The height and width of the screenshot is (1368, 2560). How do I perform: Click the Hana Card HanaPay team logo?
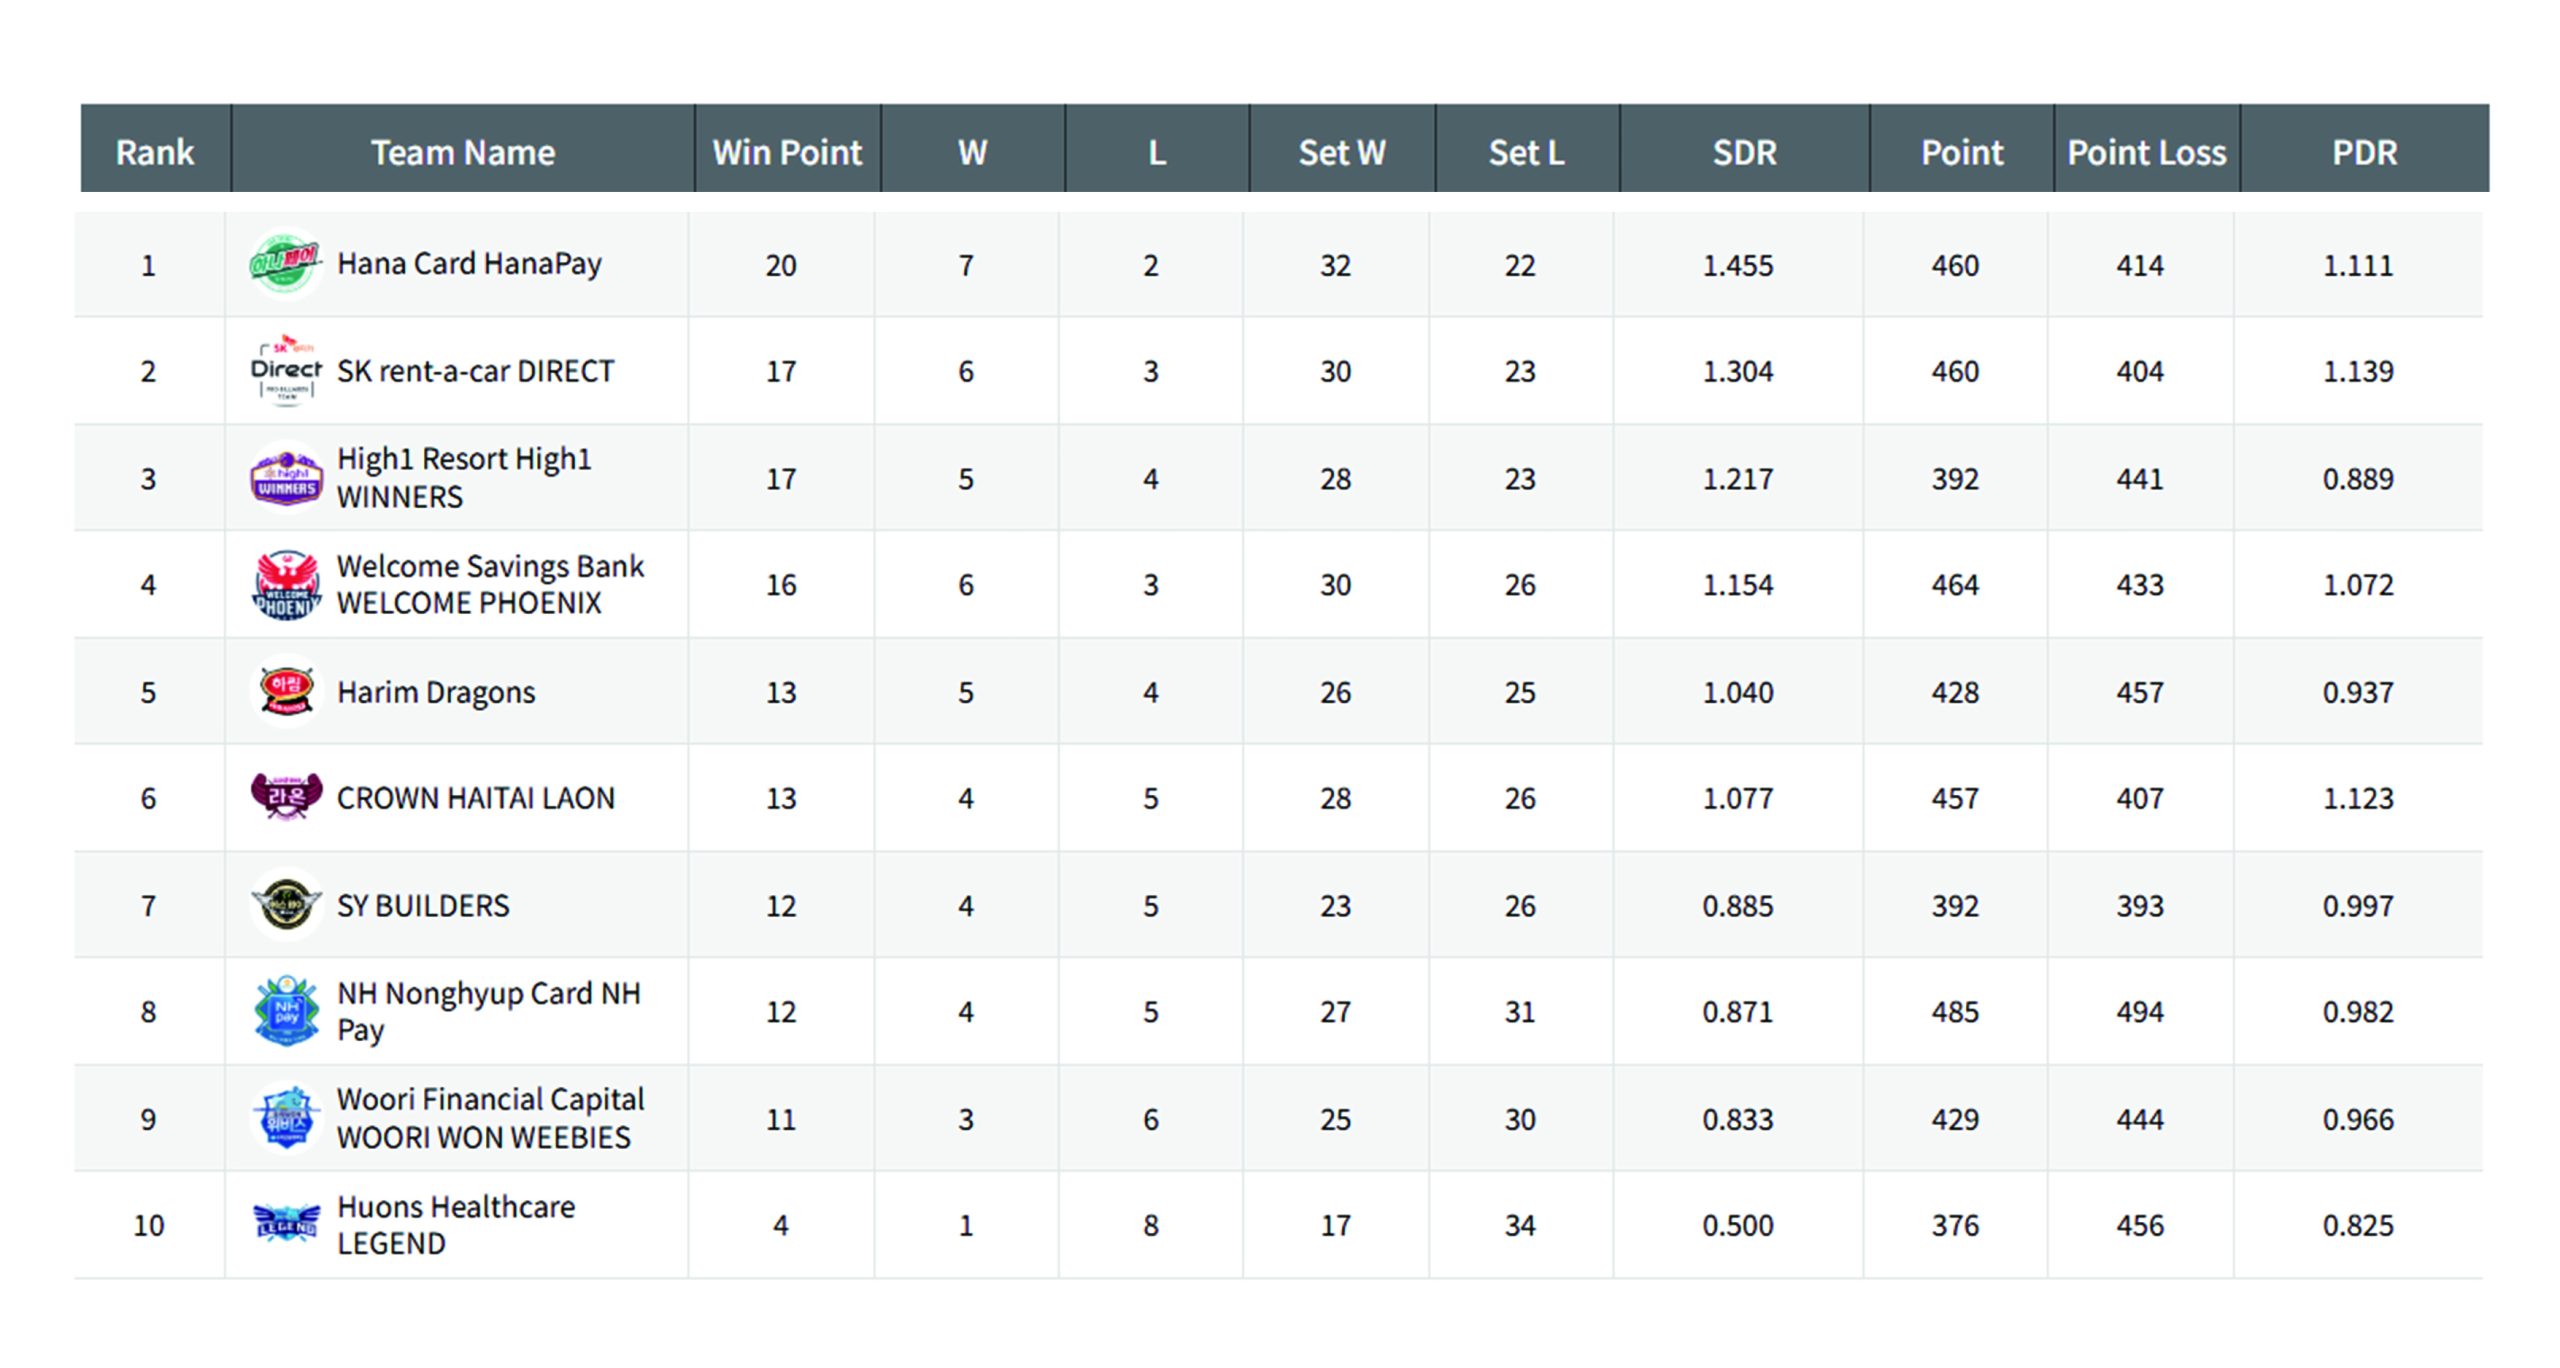285,265
